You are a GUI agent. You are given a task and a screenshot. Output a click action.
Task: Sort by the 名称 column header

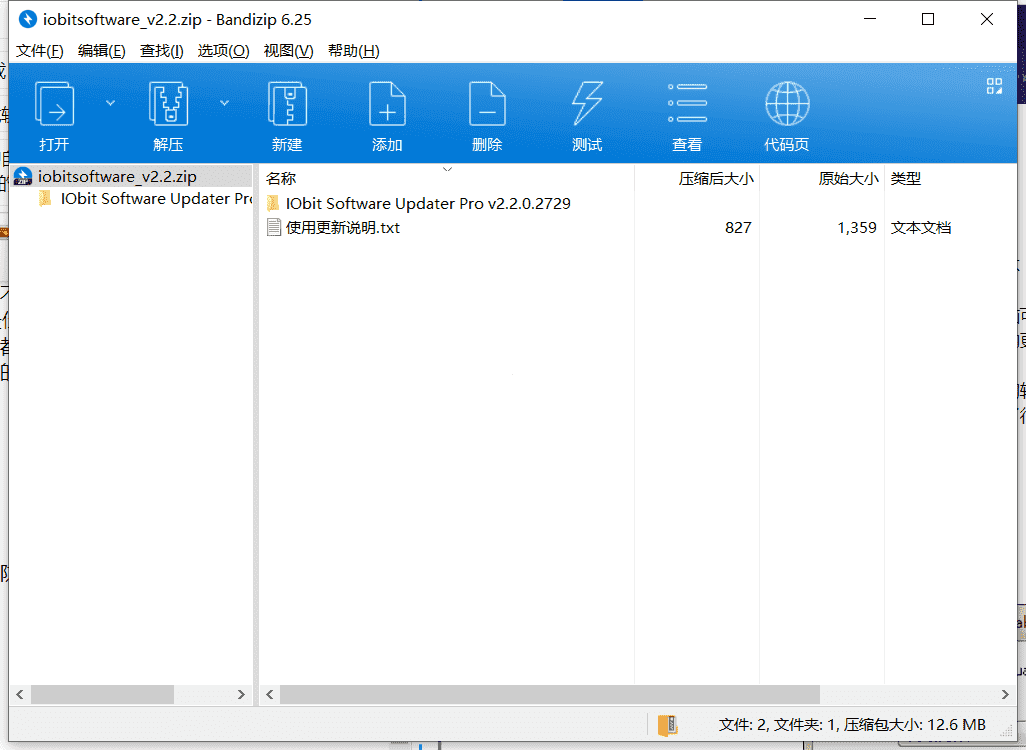(281, 179)
